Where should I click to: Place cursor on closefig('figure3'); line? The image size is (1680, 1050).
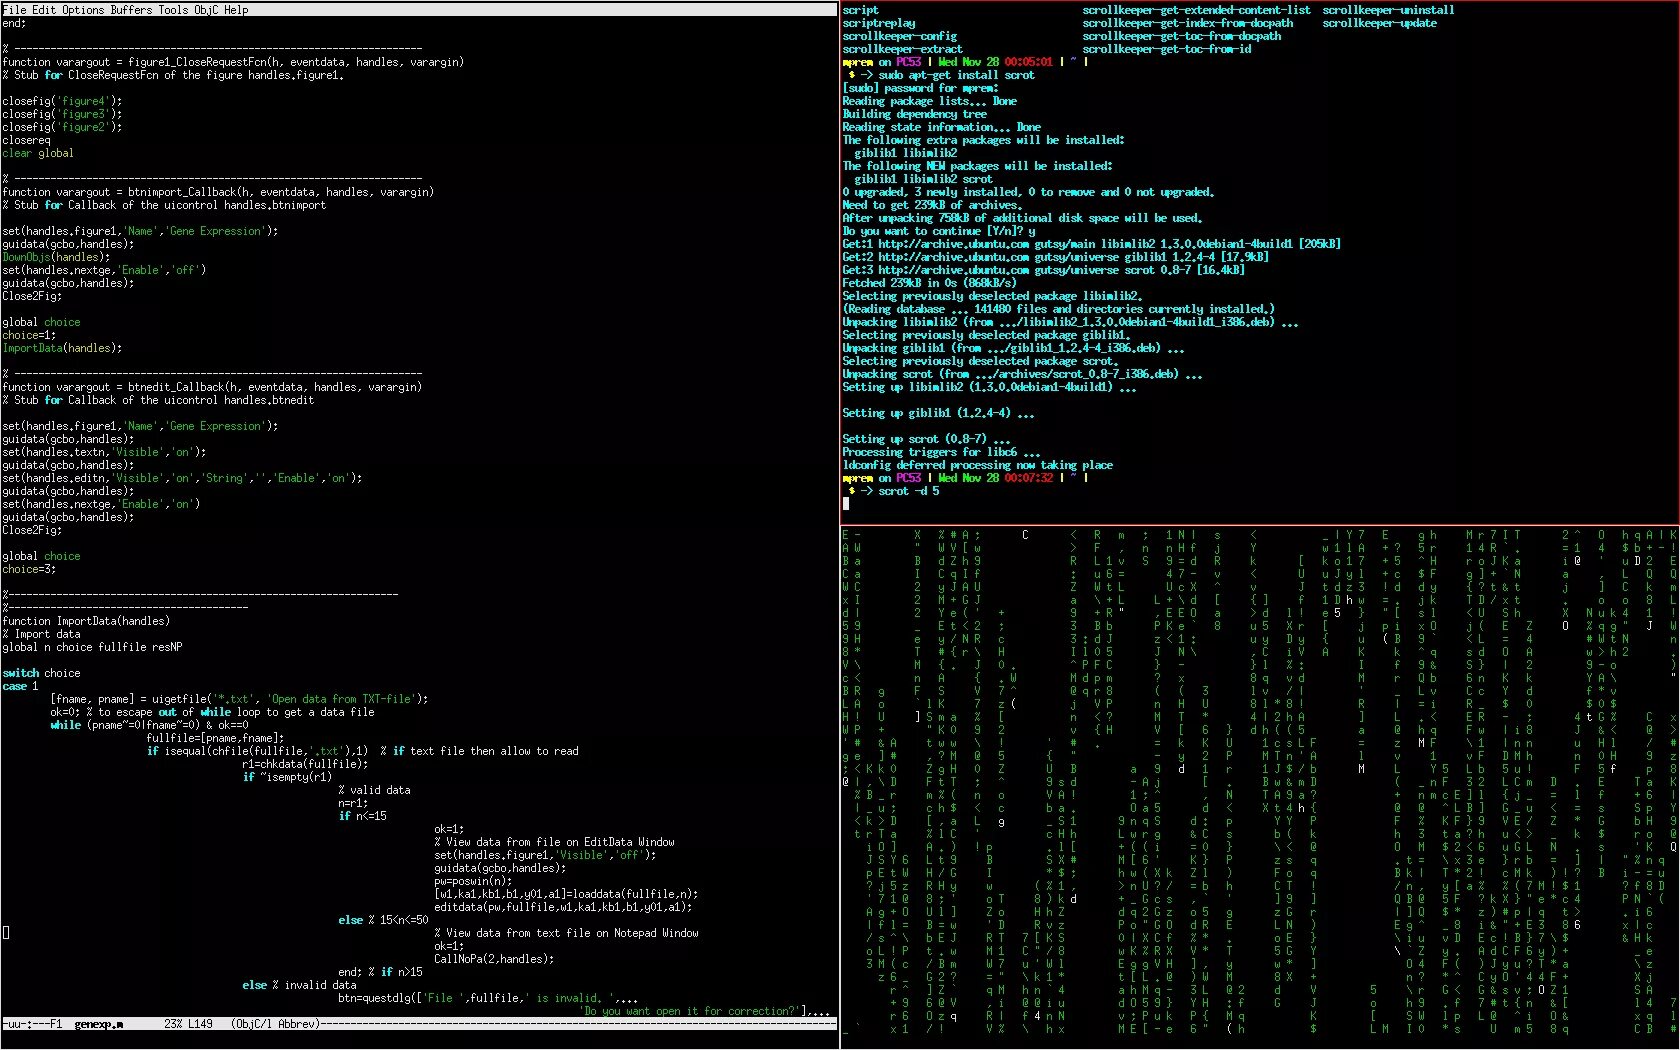click(x=62, y=114)
